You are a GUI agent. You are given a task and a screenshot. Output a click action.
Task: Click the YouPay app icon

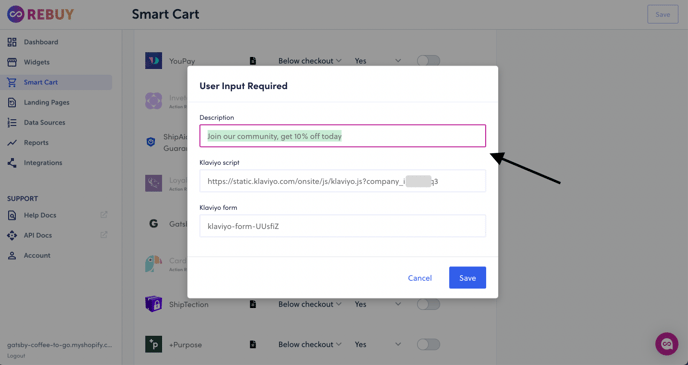tap(154, 61)
